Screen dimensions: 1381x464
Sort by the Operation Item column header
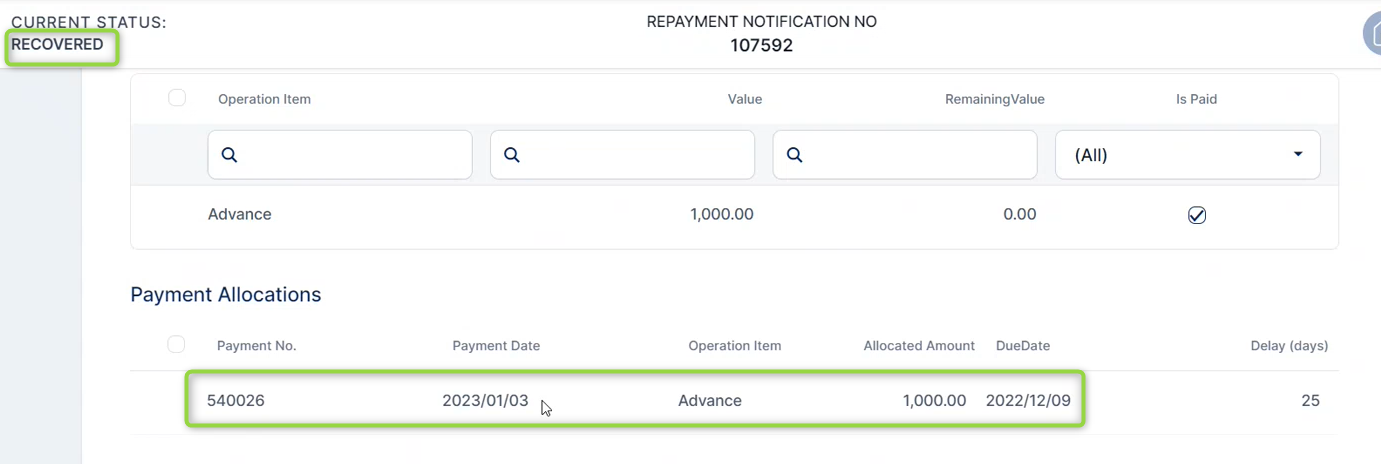tap(264, 99)
